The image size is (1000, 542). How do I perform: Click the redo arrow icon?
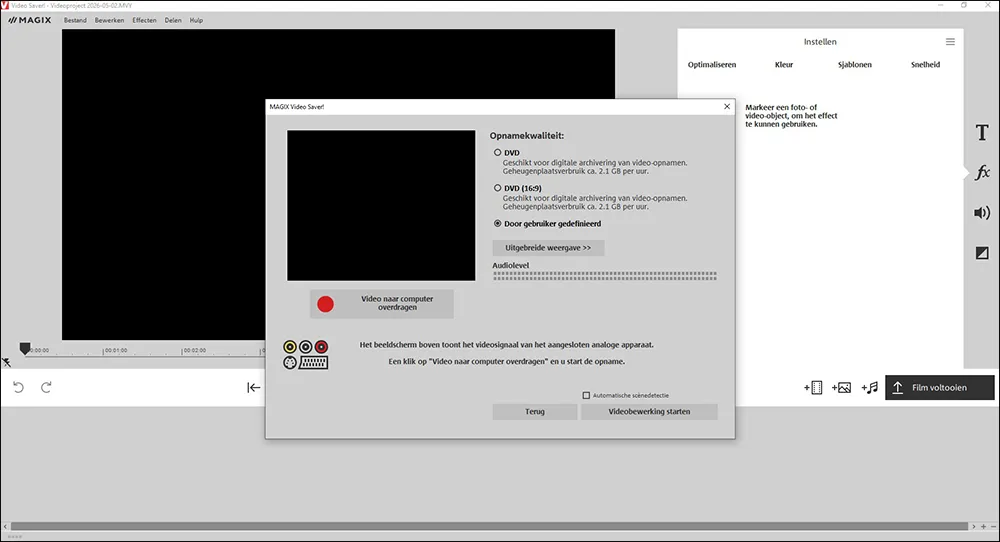pos(46,387)
